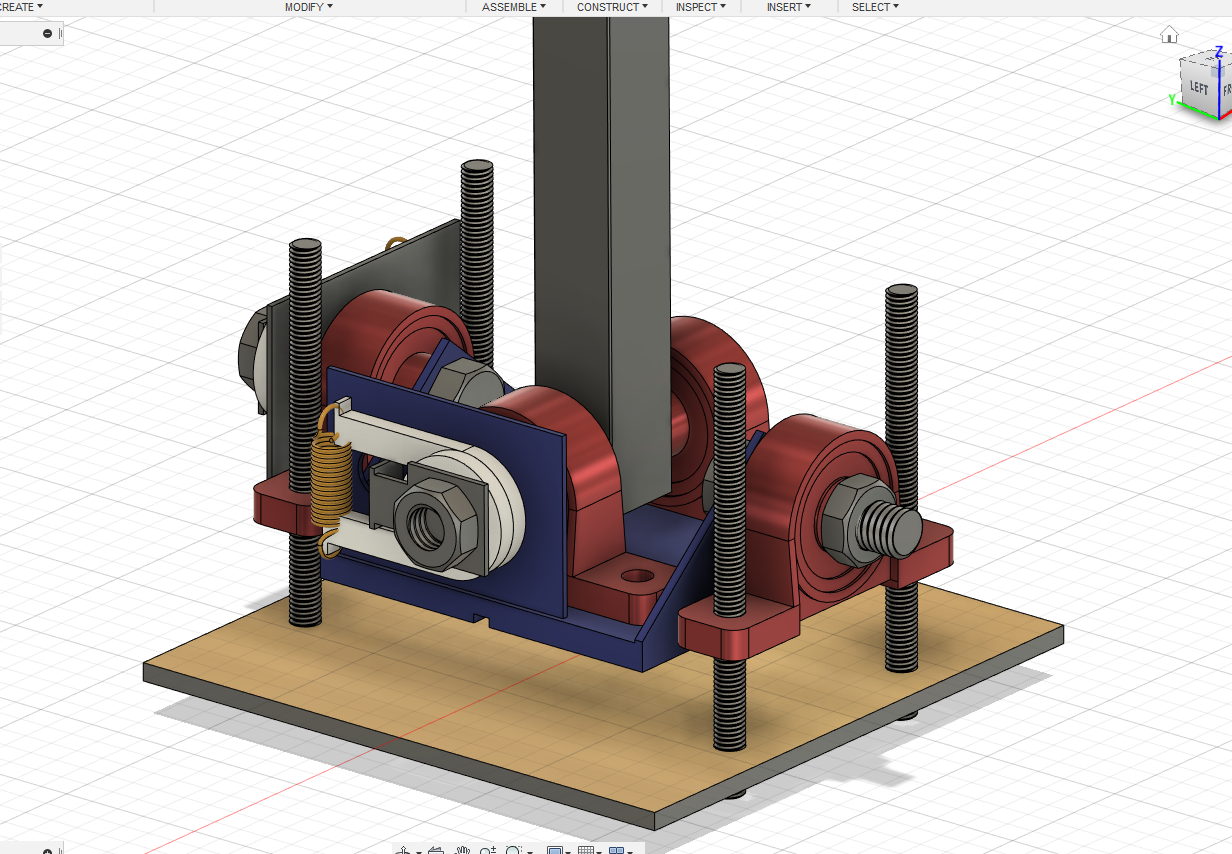Open Display Settings monitor icon

(555, 850)
